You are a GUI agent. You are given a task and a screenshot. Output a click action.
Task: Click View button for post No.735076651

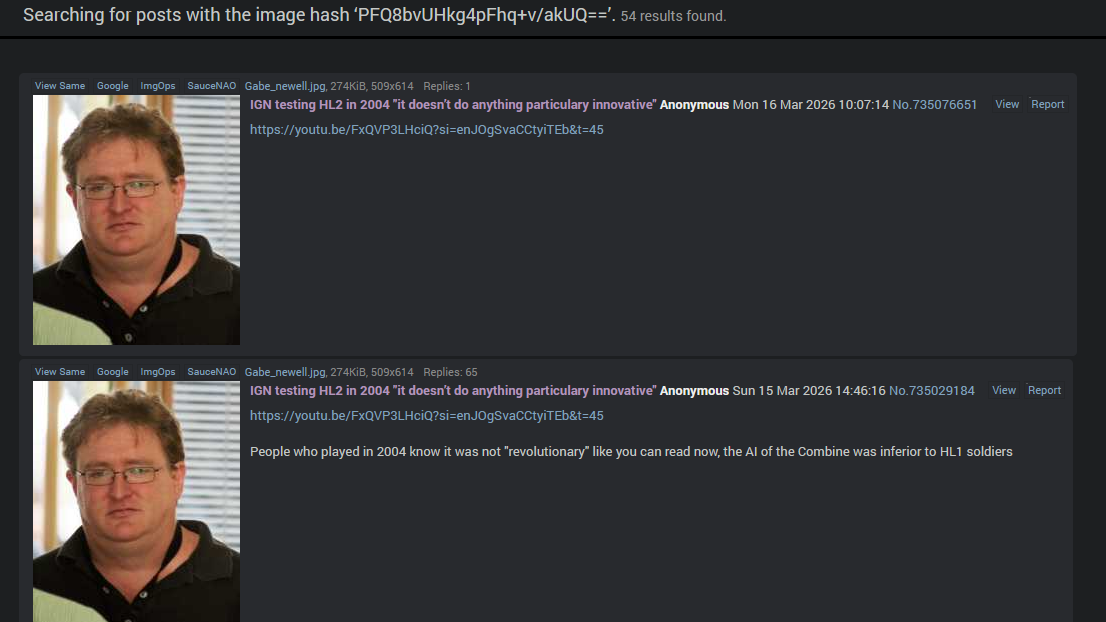1007,104
